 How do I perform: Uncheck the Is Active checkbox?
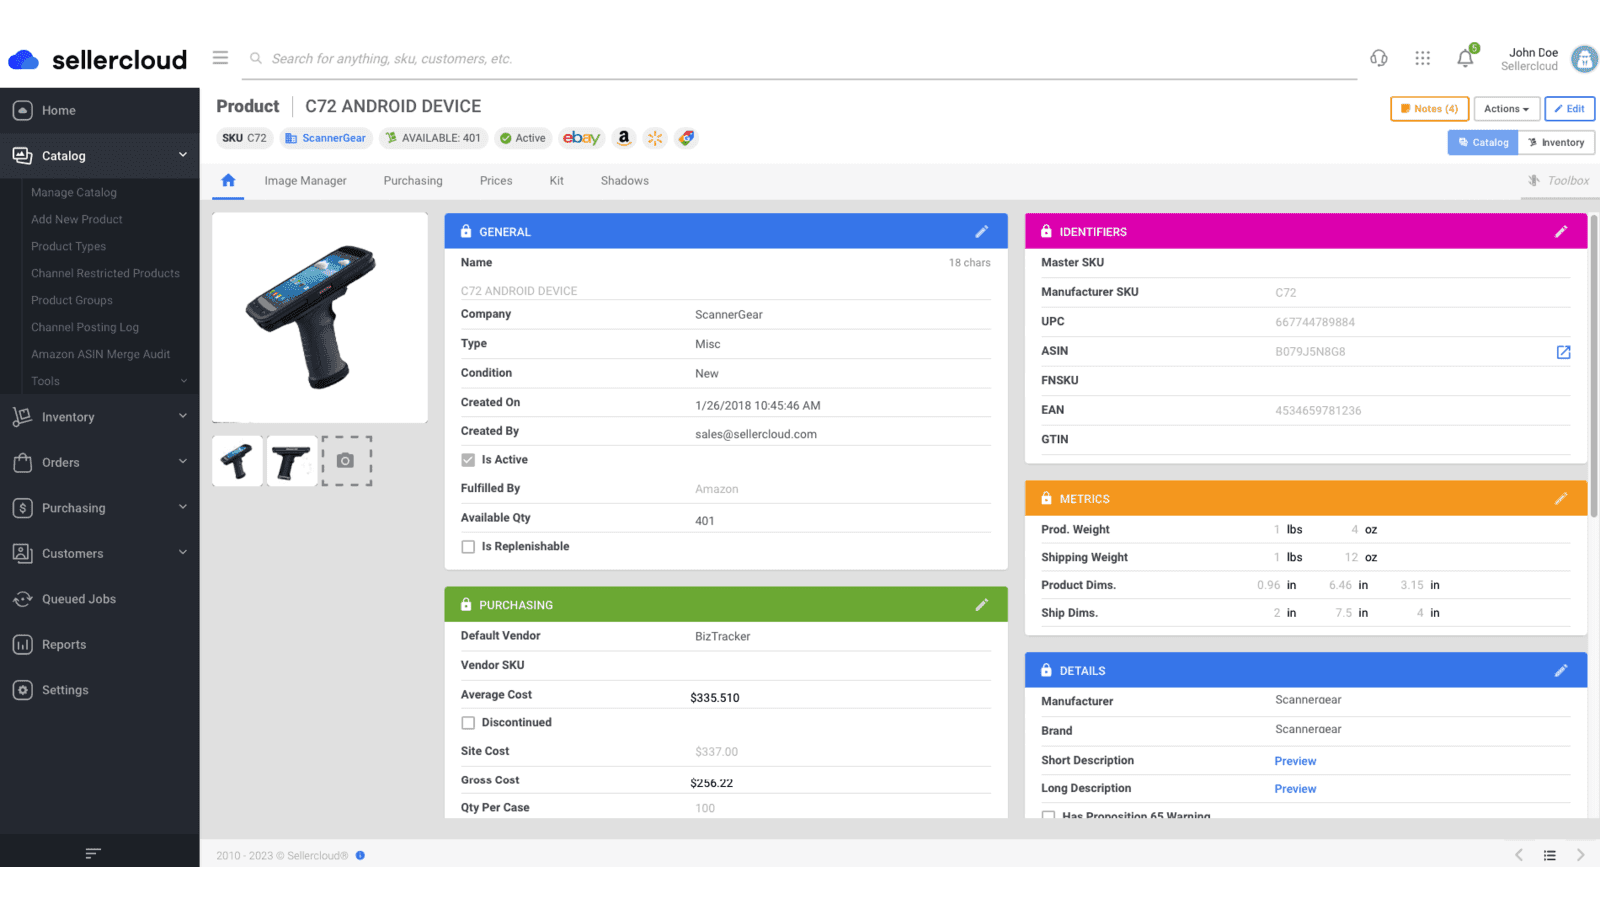point(468,459)
